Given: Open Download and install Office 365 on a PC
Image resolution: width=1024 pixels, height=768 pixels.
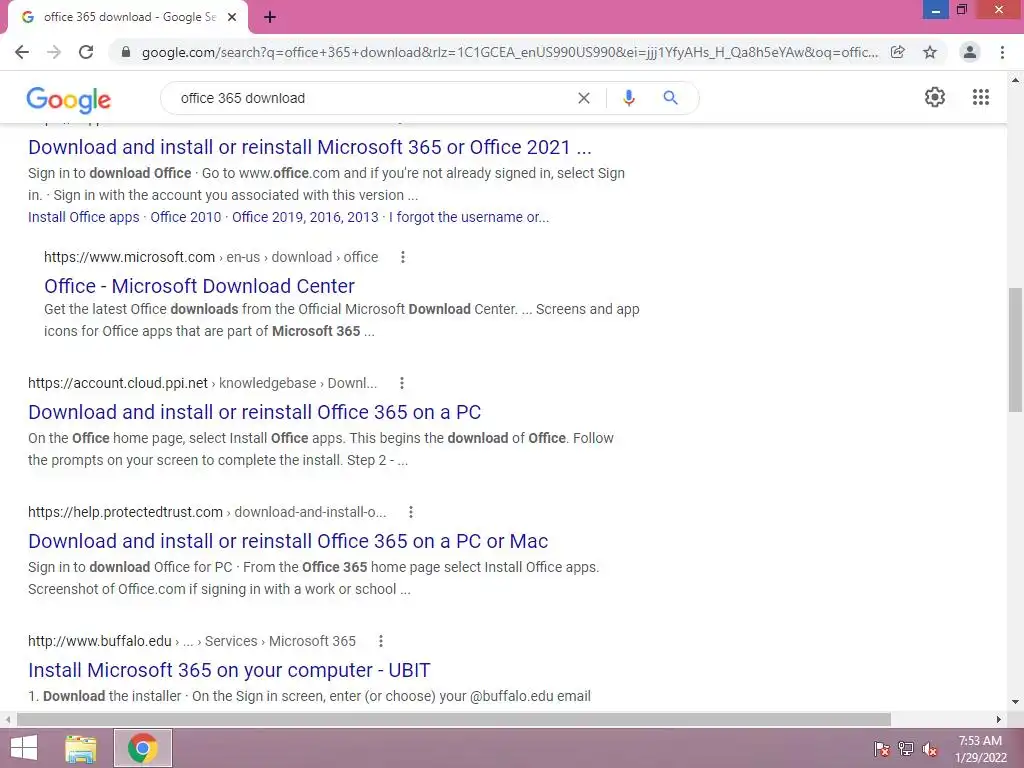Looking at the screenshot, I should [x=255, y=412].
